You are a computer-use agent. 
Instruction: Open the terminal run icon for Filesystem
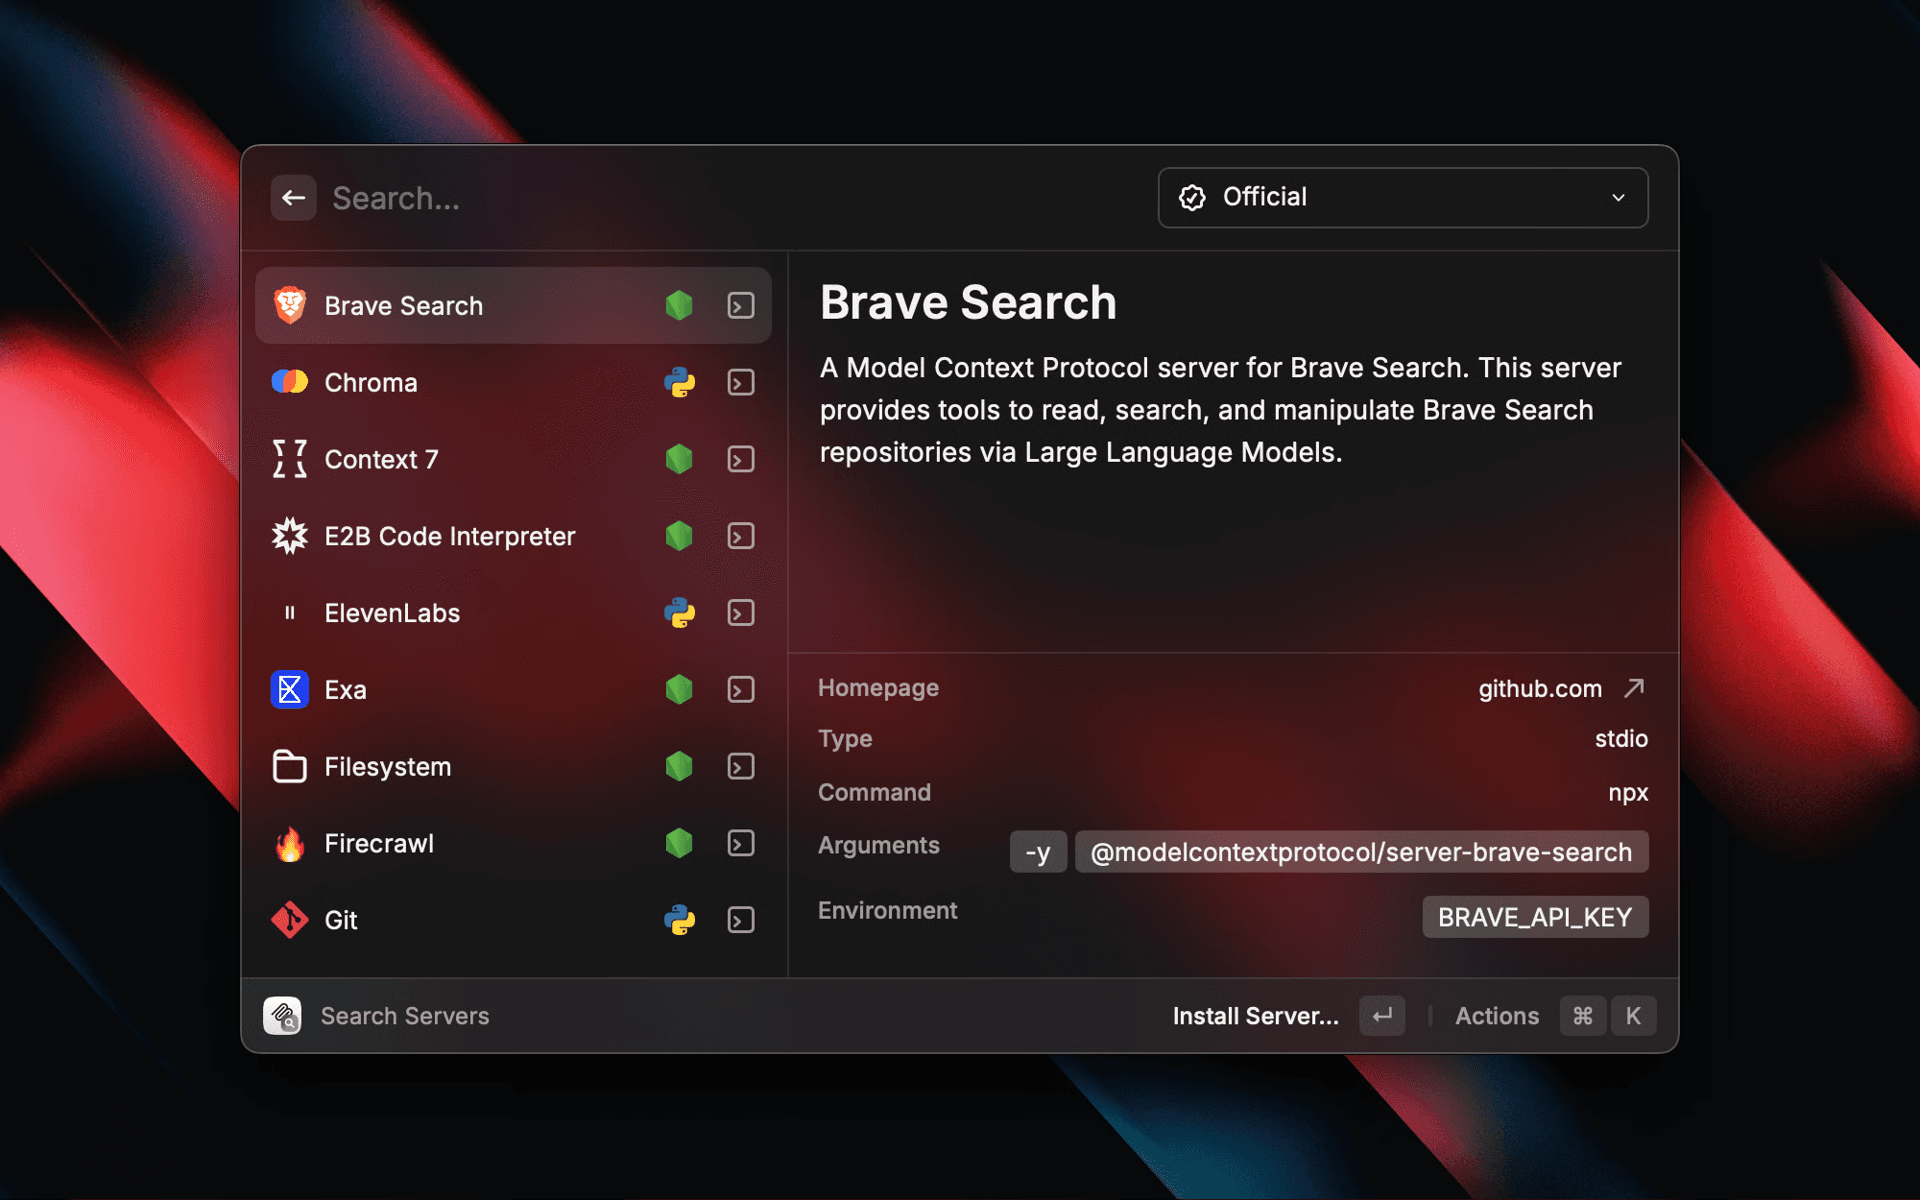point(740,766)
